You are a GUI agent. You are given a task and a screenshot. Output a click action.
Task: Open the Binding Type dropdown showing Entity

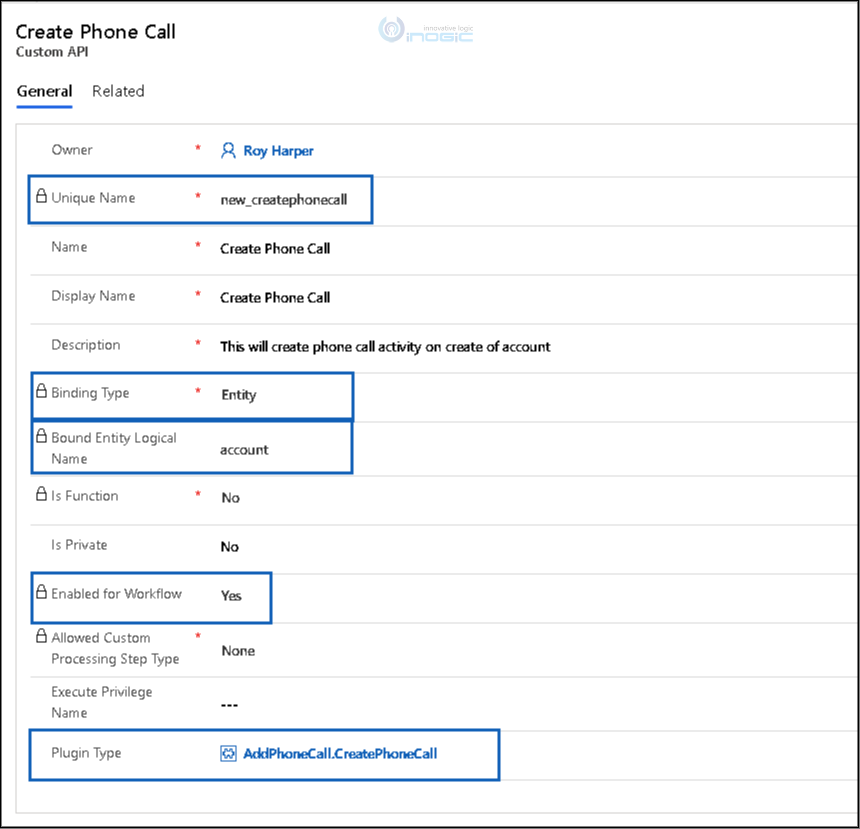[239, 395]
